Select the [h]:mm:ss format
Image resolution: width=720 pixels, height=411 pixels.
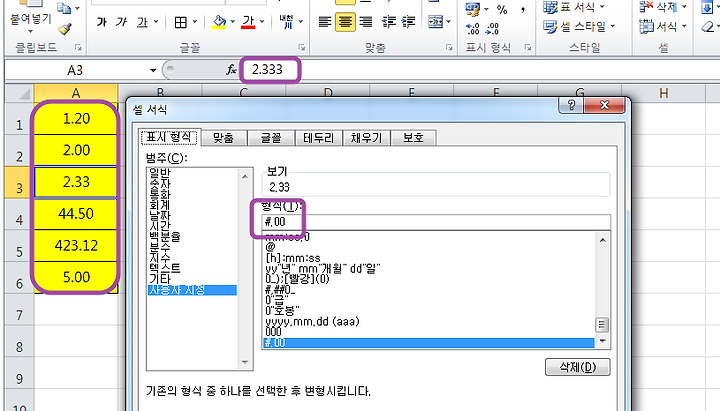293,258
